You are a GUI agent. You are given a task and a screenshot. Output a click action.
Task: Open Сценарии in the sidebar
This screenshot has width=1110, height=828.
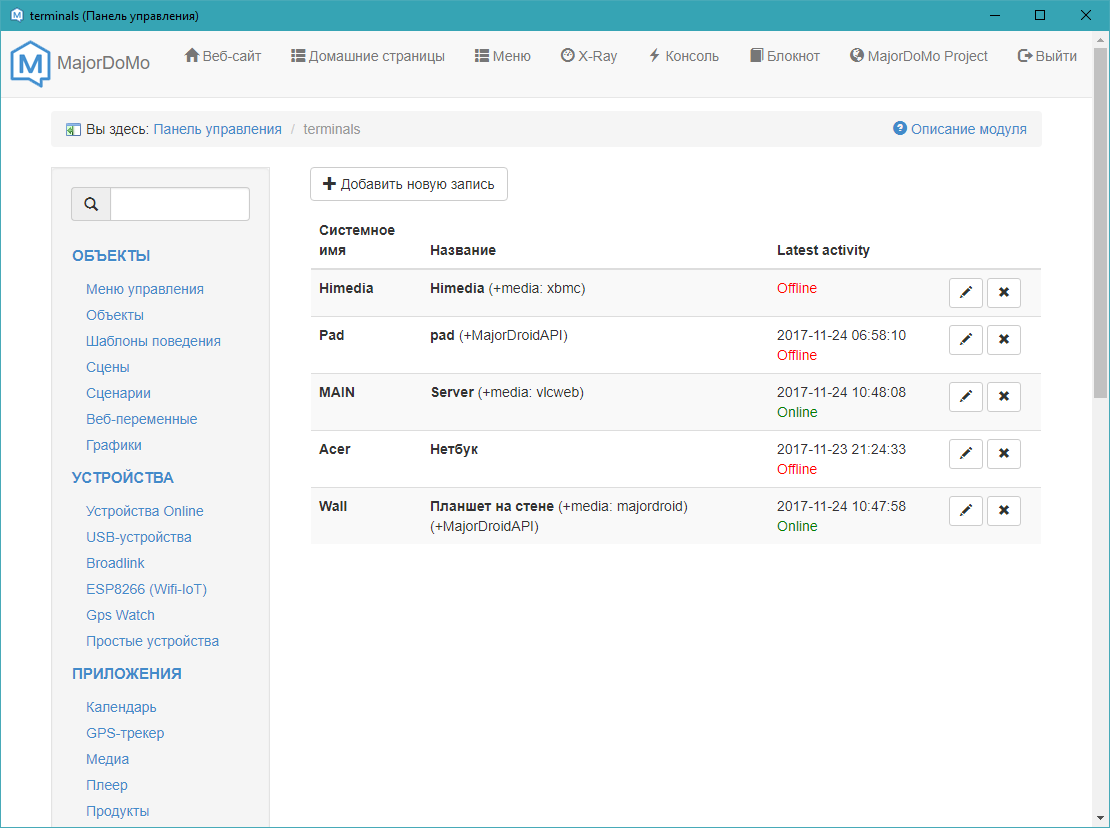point(118,393)
